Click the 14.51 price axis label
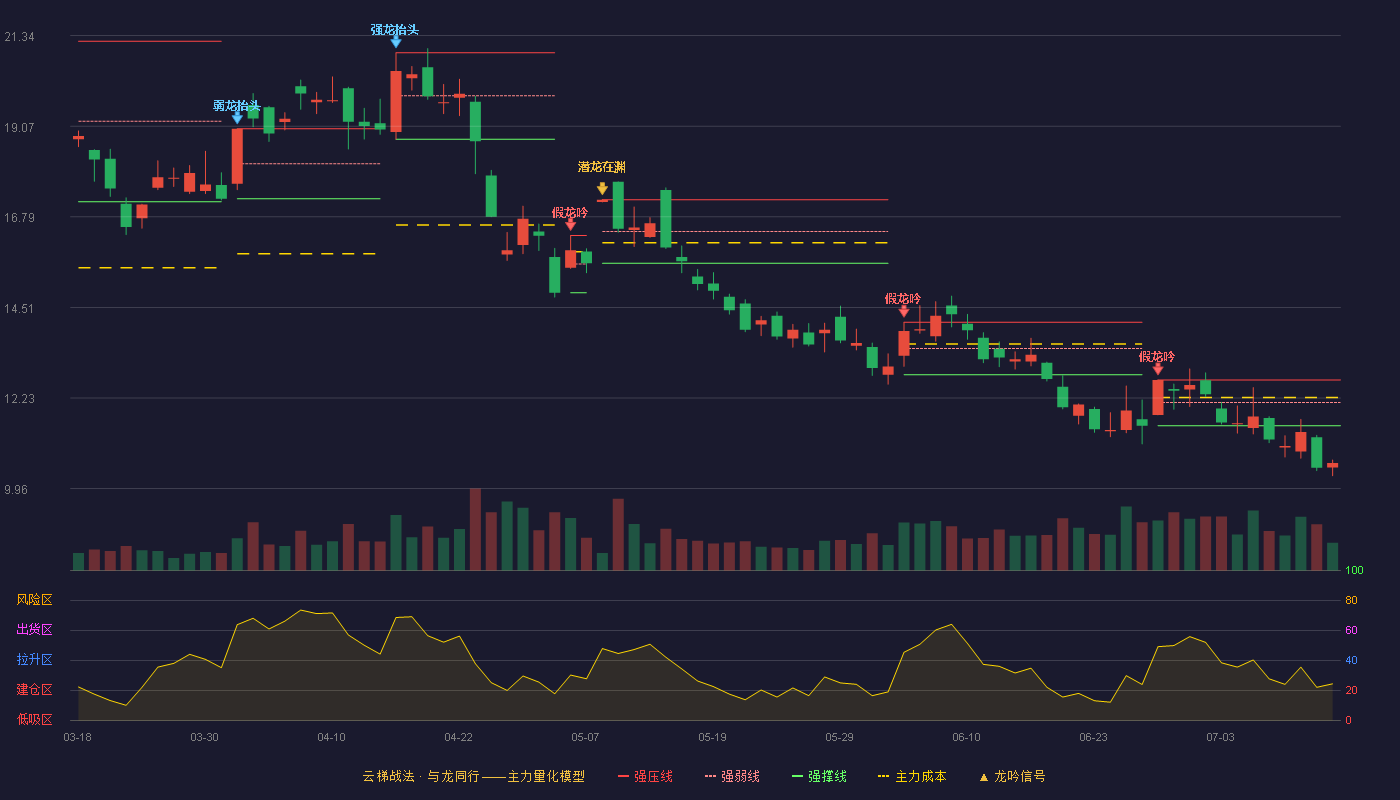 coord(19,309)
